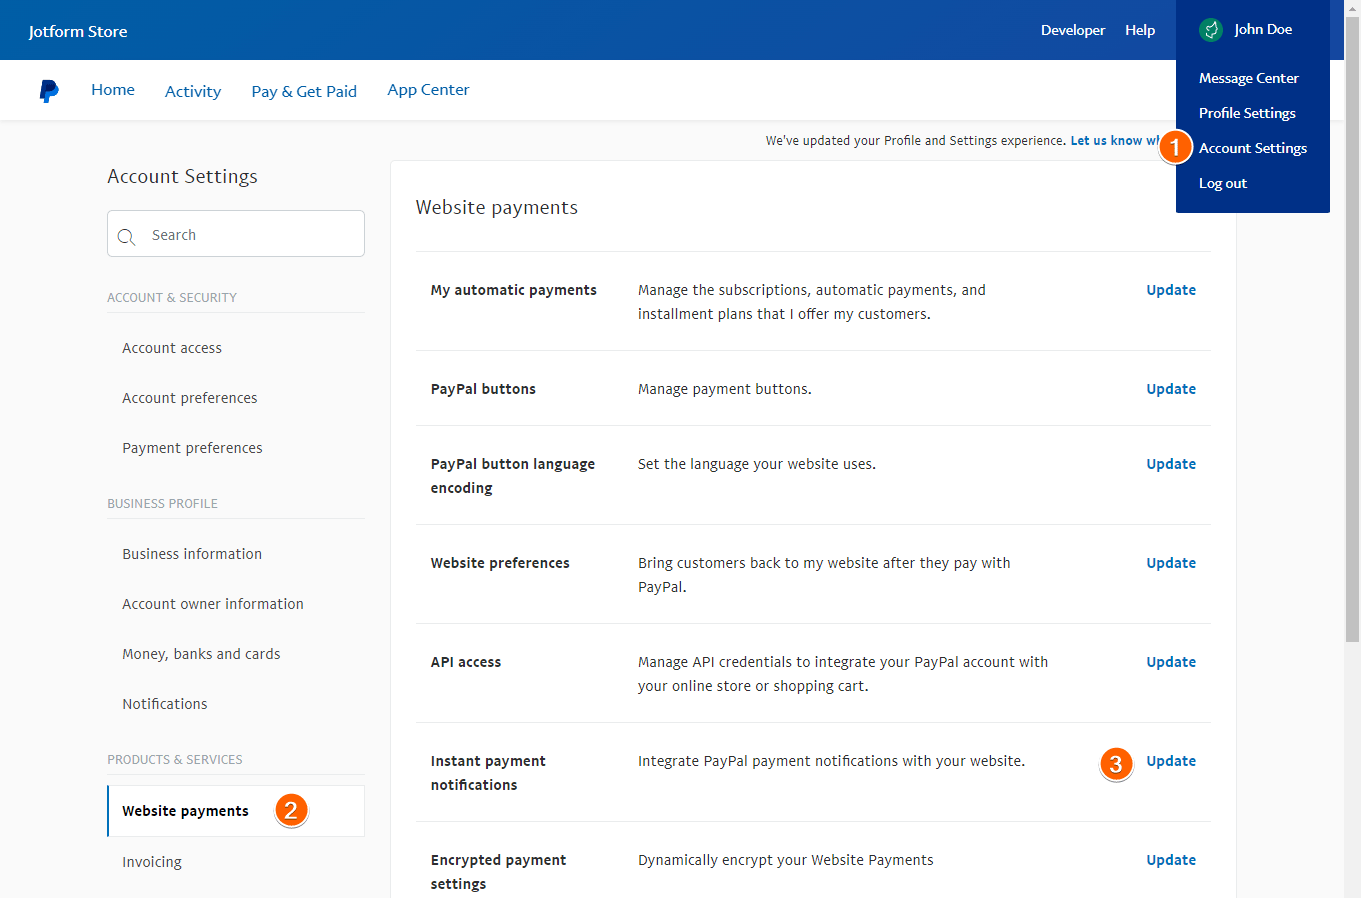
Task: Select Log out from the user menu
Action: pos(1222,182)
